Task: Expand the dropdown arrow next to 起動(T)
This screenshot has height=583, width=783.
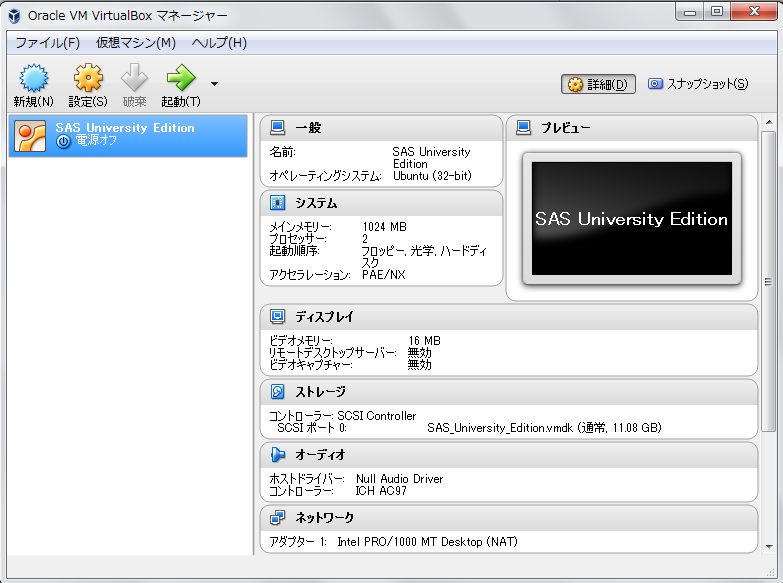Action: (x=214, y=84)
